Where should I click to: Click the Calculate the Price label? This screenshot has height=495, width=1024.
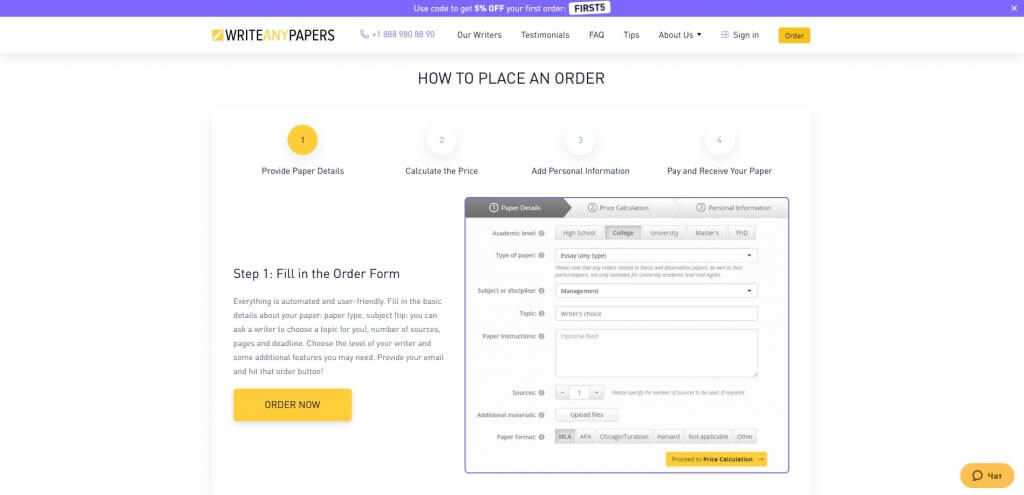point(441,171)
